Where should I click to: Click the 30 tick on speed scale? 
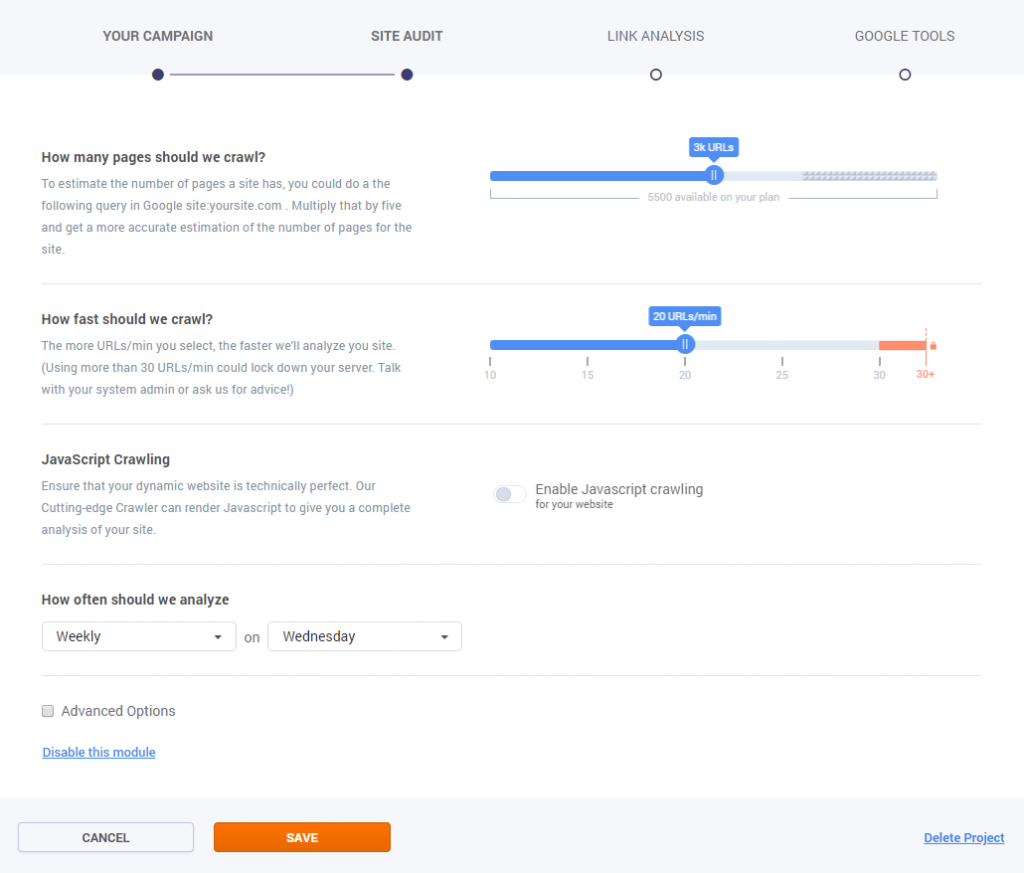tap(880, 375)
